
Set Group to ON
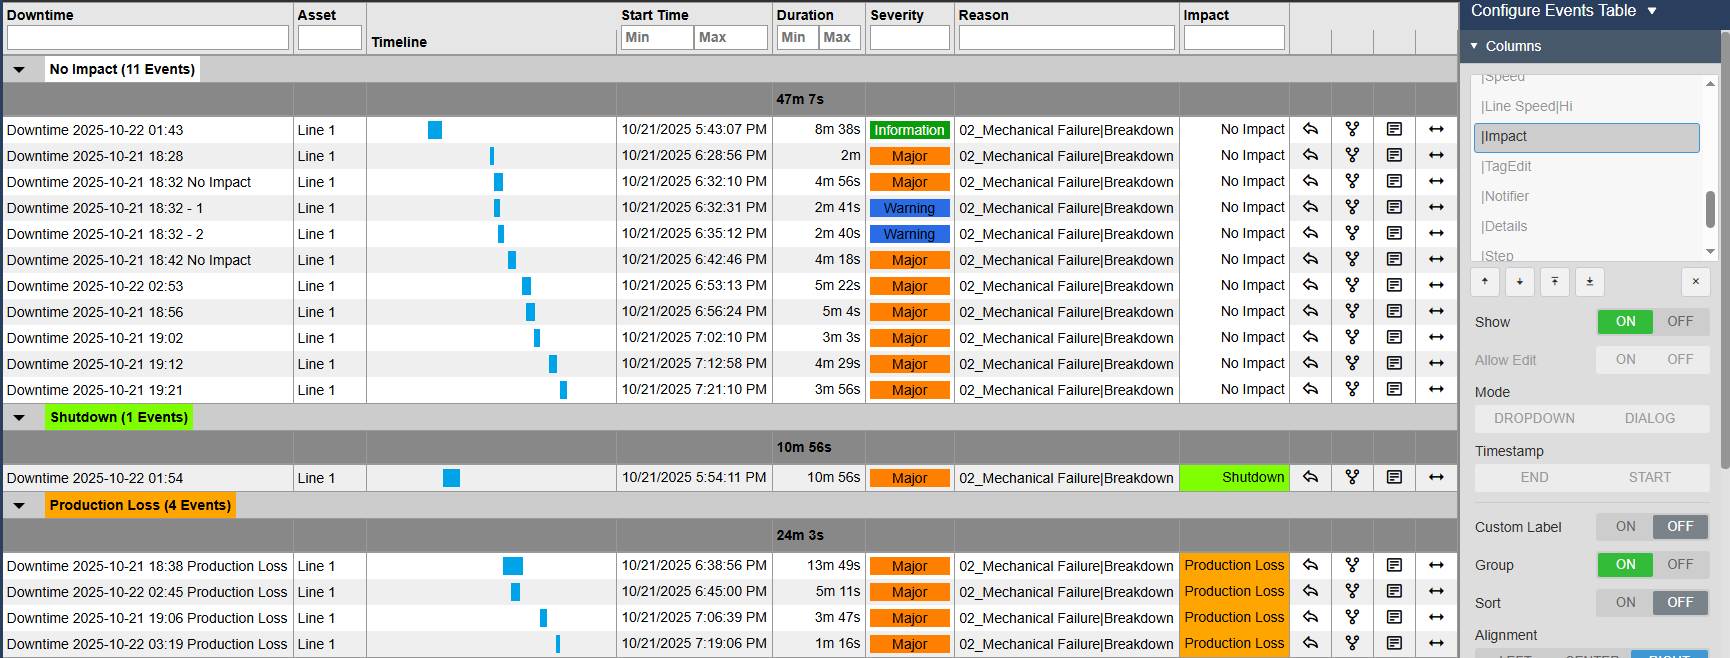(1626, 565)
